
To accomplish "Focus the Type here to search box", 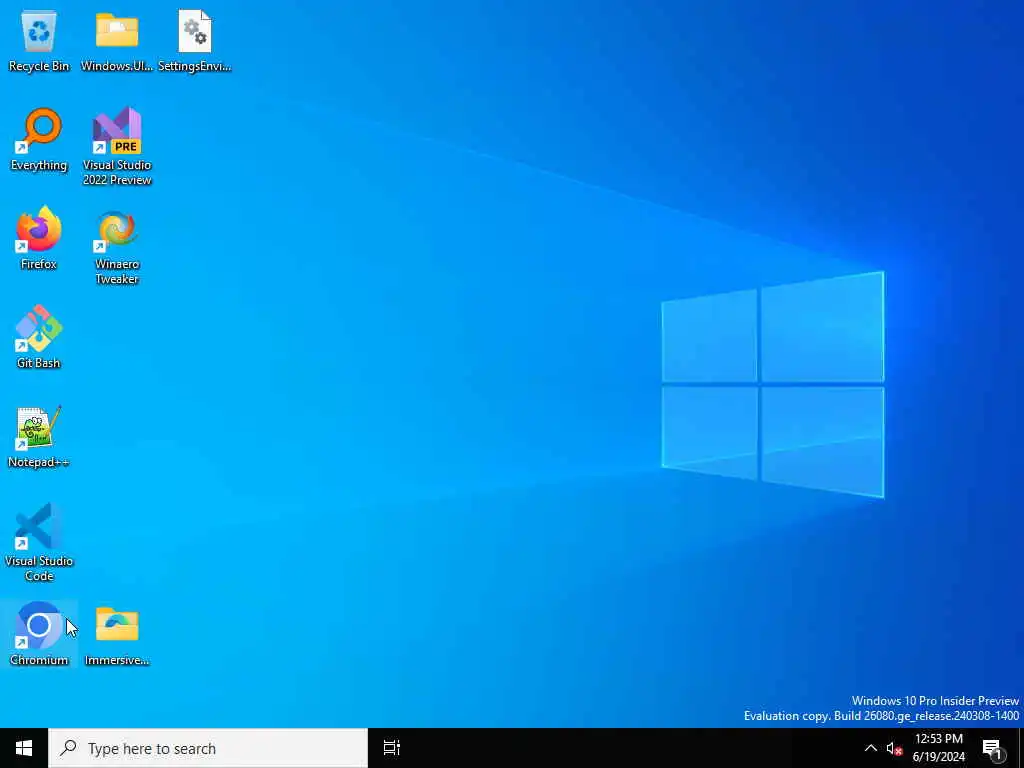I will click(208, 748).
